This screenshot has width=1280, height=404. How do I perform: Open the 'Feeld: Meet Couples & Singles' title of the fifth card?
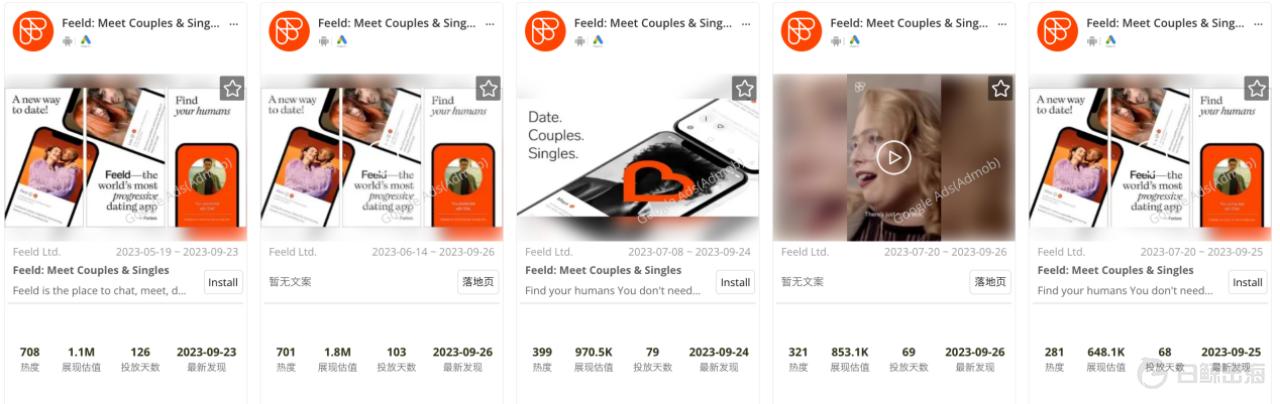pos(1115,270)
